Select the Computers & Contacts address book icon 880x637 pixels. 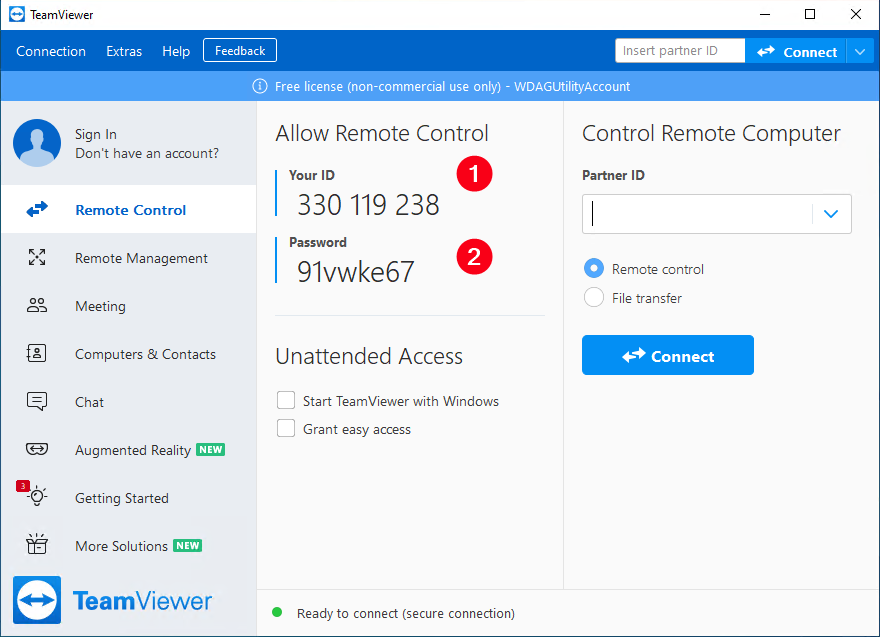[x=37, y=354]
